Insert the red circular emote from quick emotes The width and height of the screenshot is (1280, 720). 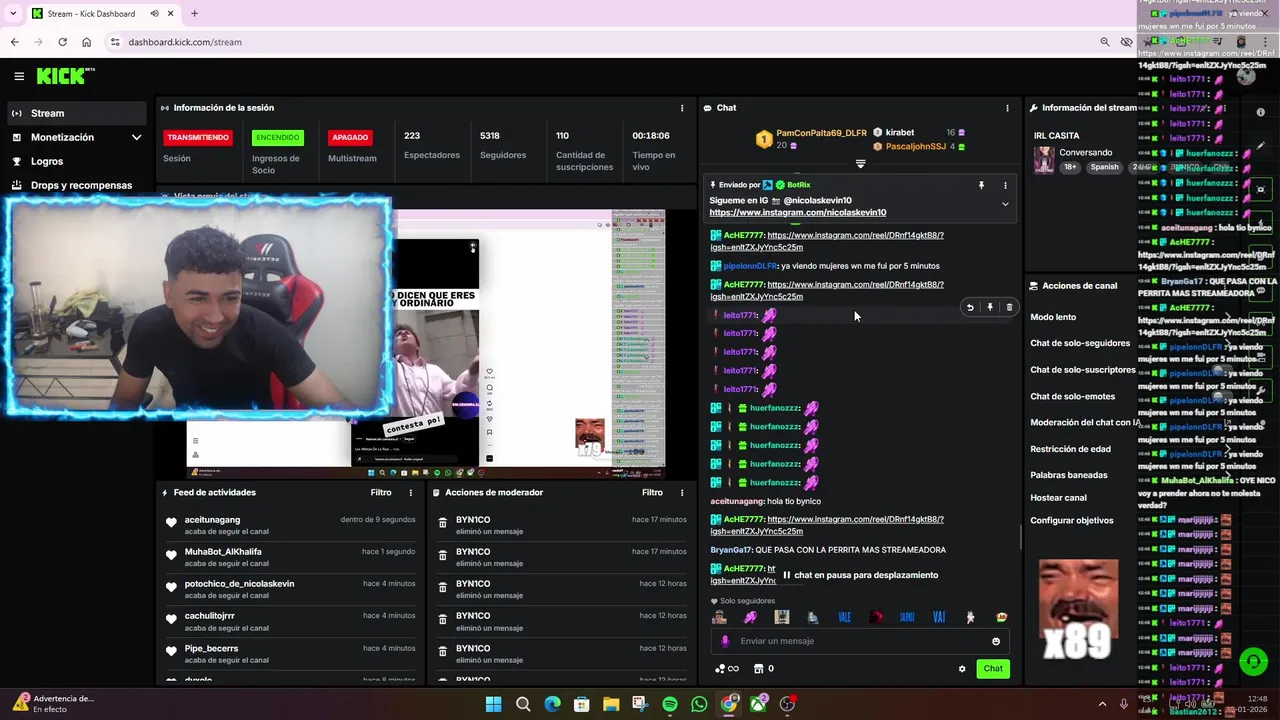[876, 617]
